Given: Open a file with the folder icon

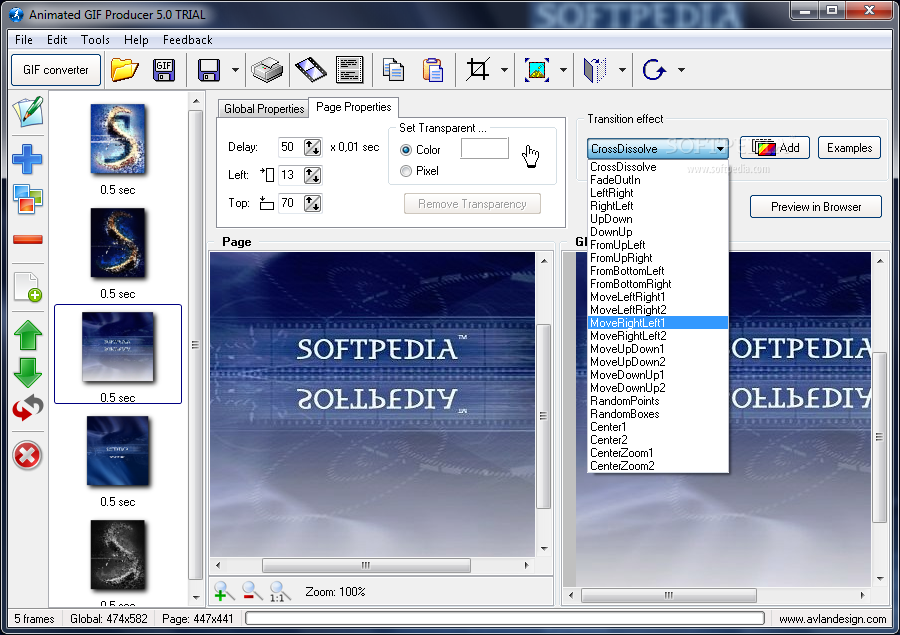Looking at the screenshot, I should click(125, 70).
